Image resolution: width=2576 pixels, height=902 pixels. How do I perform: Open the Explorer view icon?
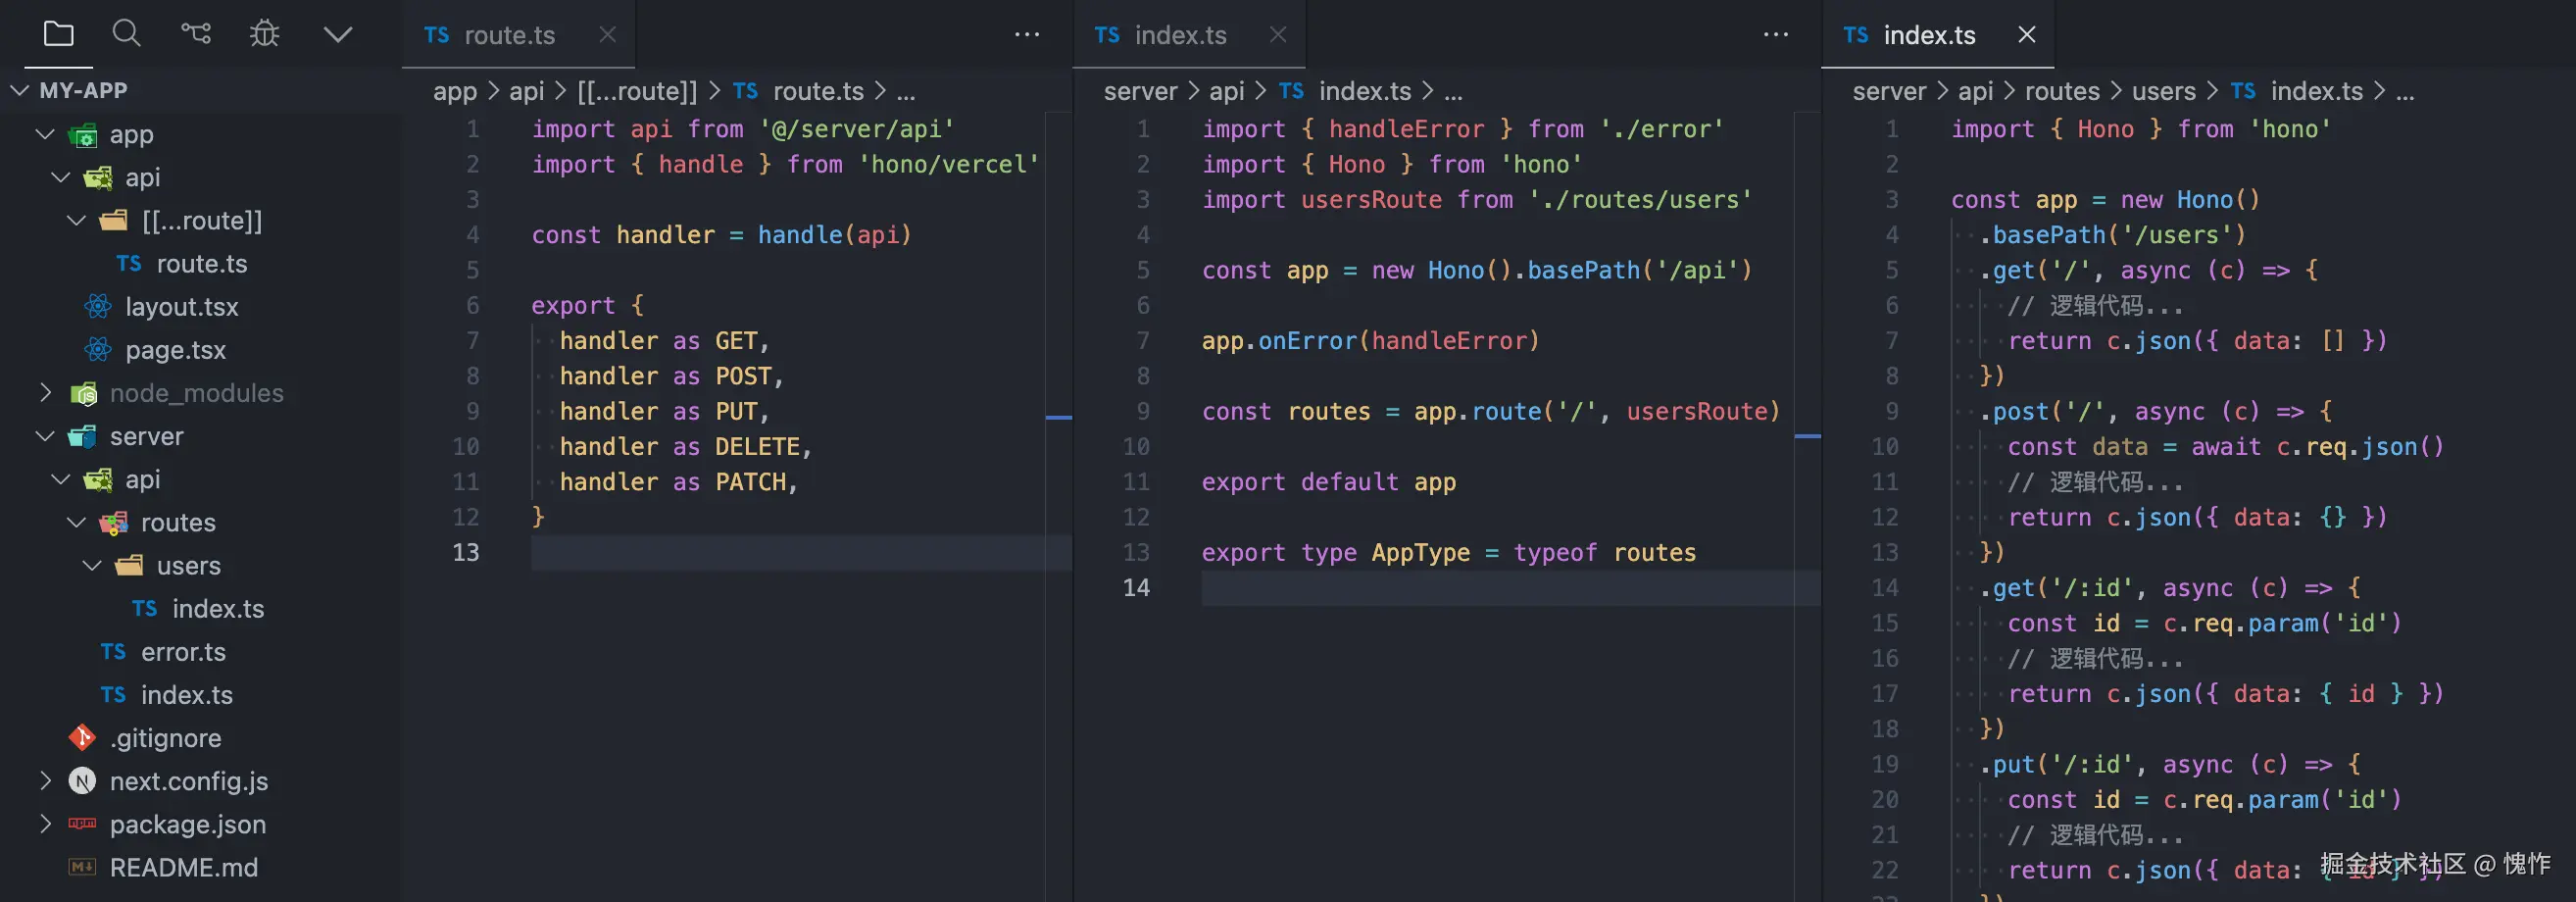59,34
